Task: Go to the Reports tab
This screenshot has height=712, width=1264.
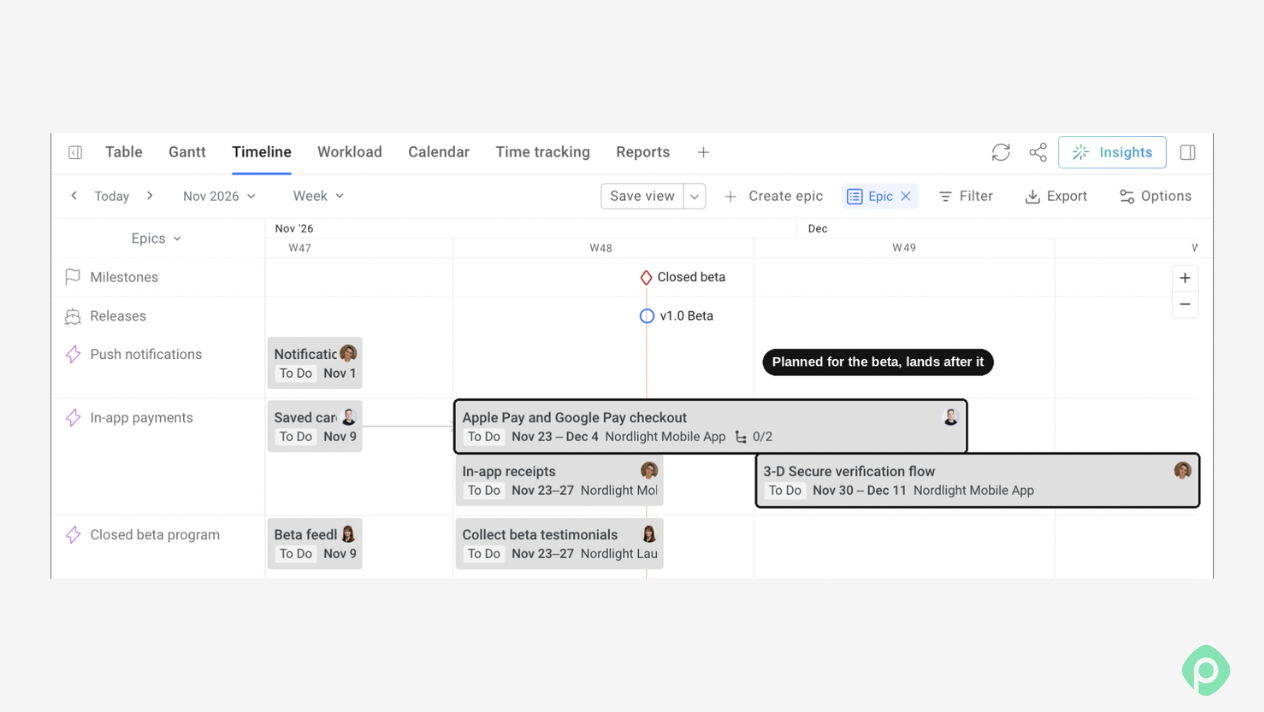Action: [x=643, y=152]
